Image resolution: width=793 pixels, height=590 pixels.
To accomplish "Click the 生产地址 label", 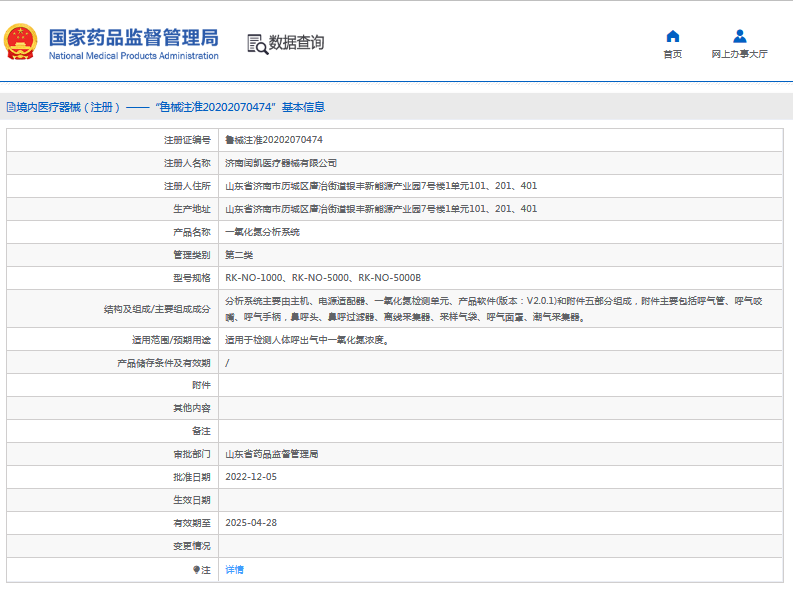I will (x=192, y=209).
